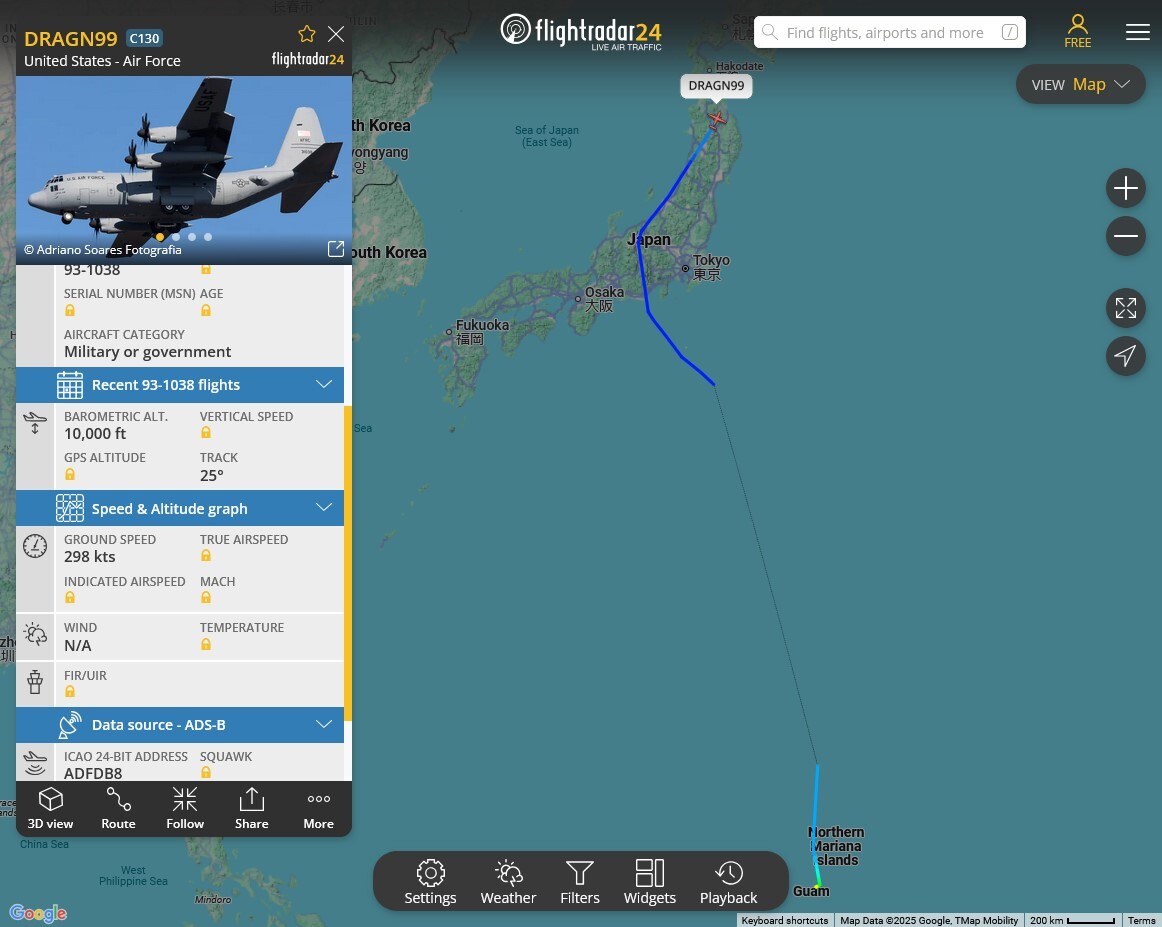Click the Find flights search field
This screenshot has height=927, width=1162.
pyautogui.click(x=889, y=33)
